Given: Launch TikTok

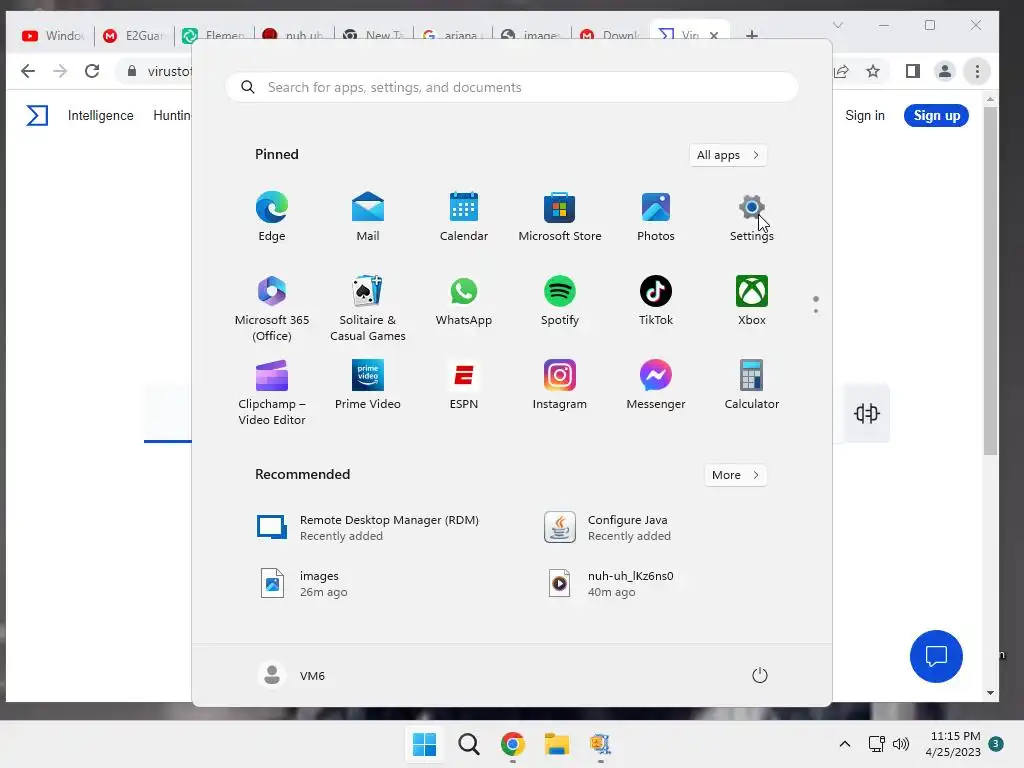Looking at the screenshot, I should [x=656, y=300].
